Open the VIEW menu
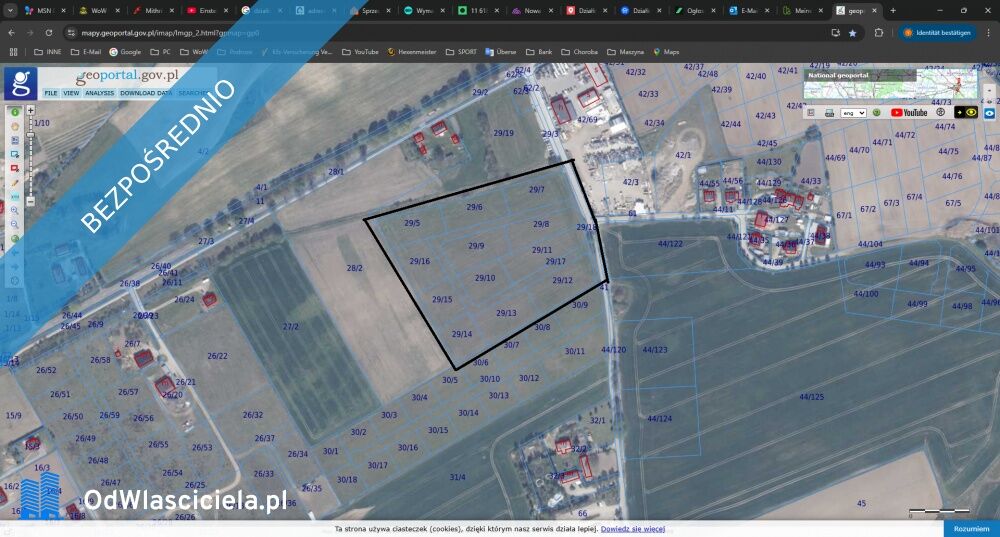This screenshot has height=537, width=1000. (71, 93)
